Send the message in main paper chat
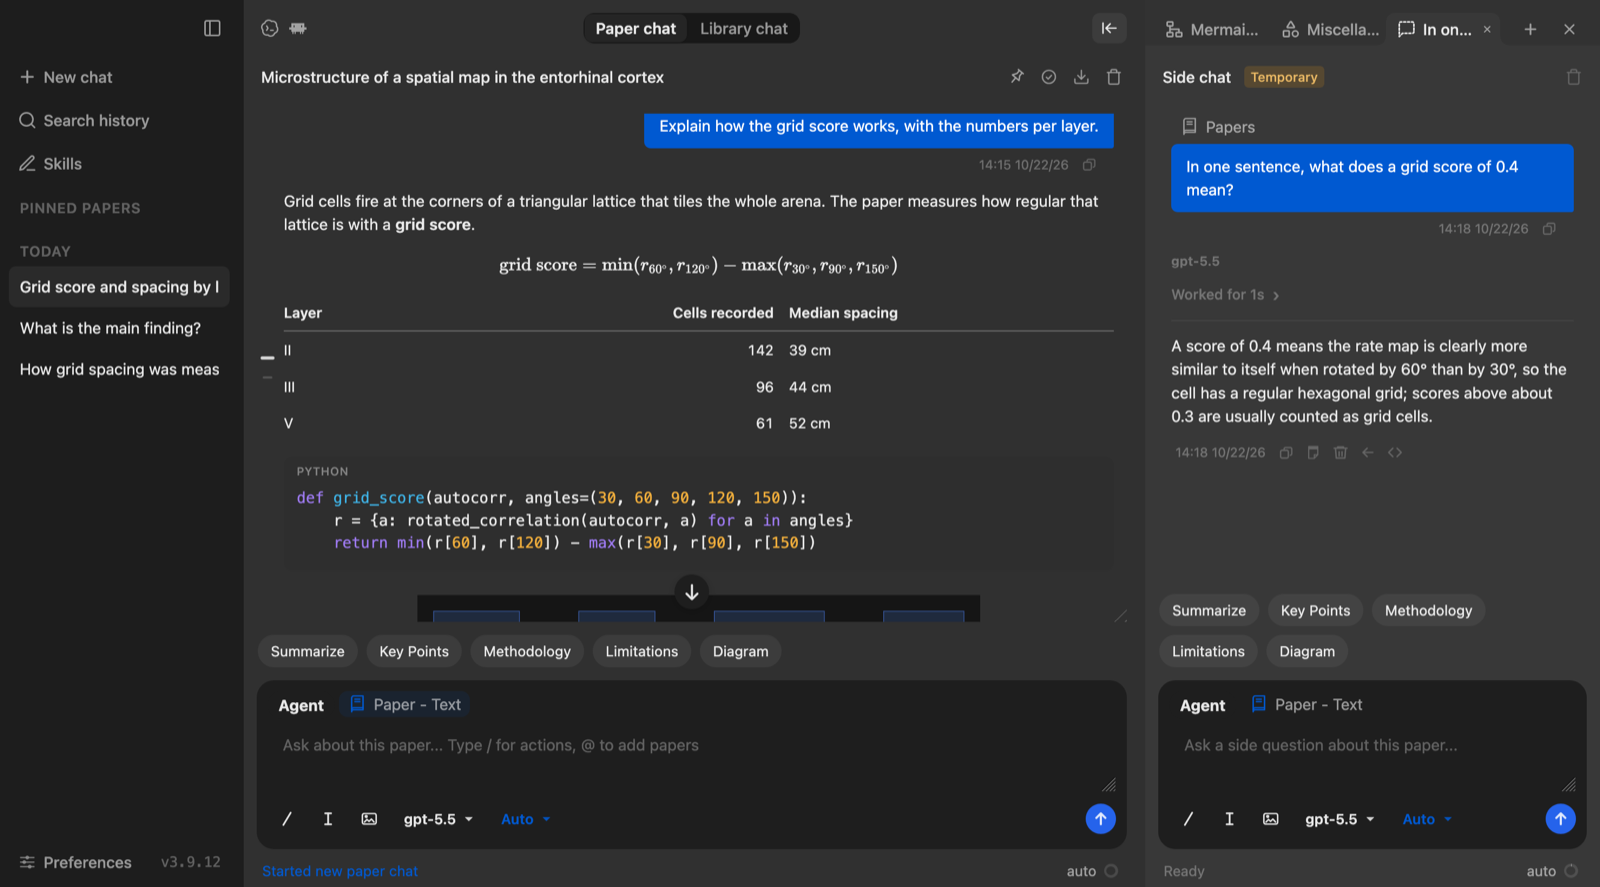Image resolution: width=1600 pixels, height=887 pixels. [1100, 819]
